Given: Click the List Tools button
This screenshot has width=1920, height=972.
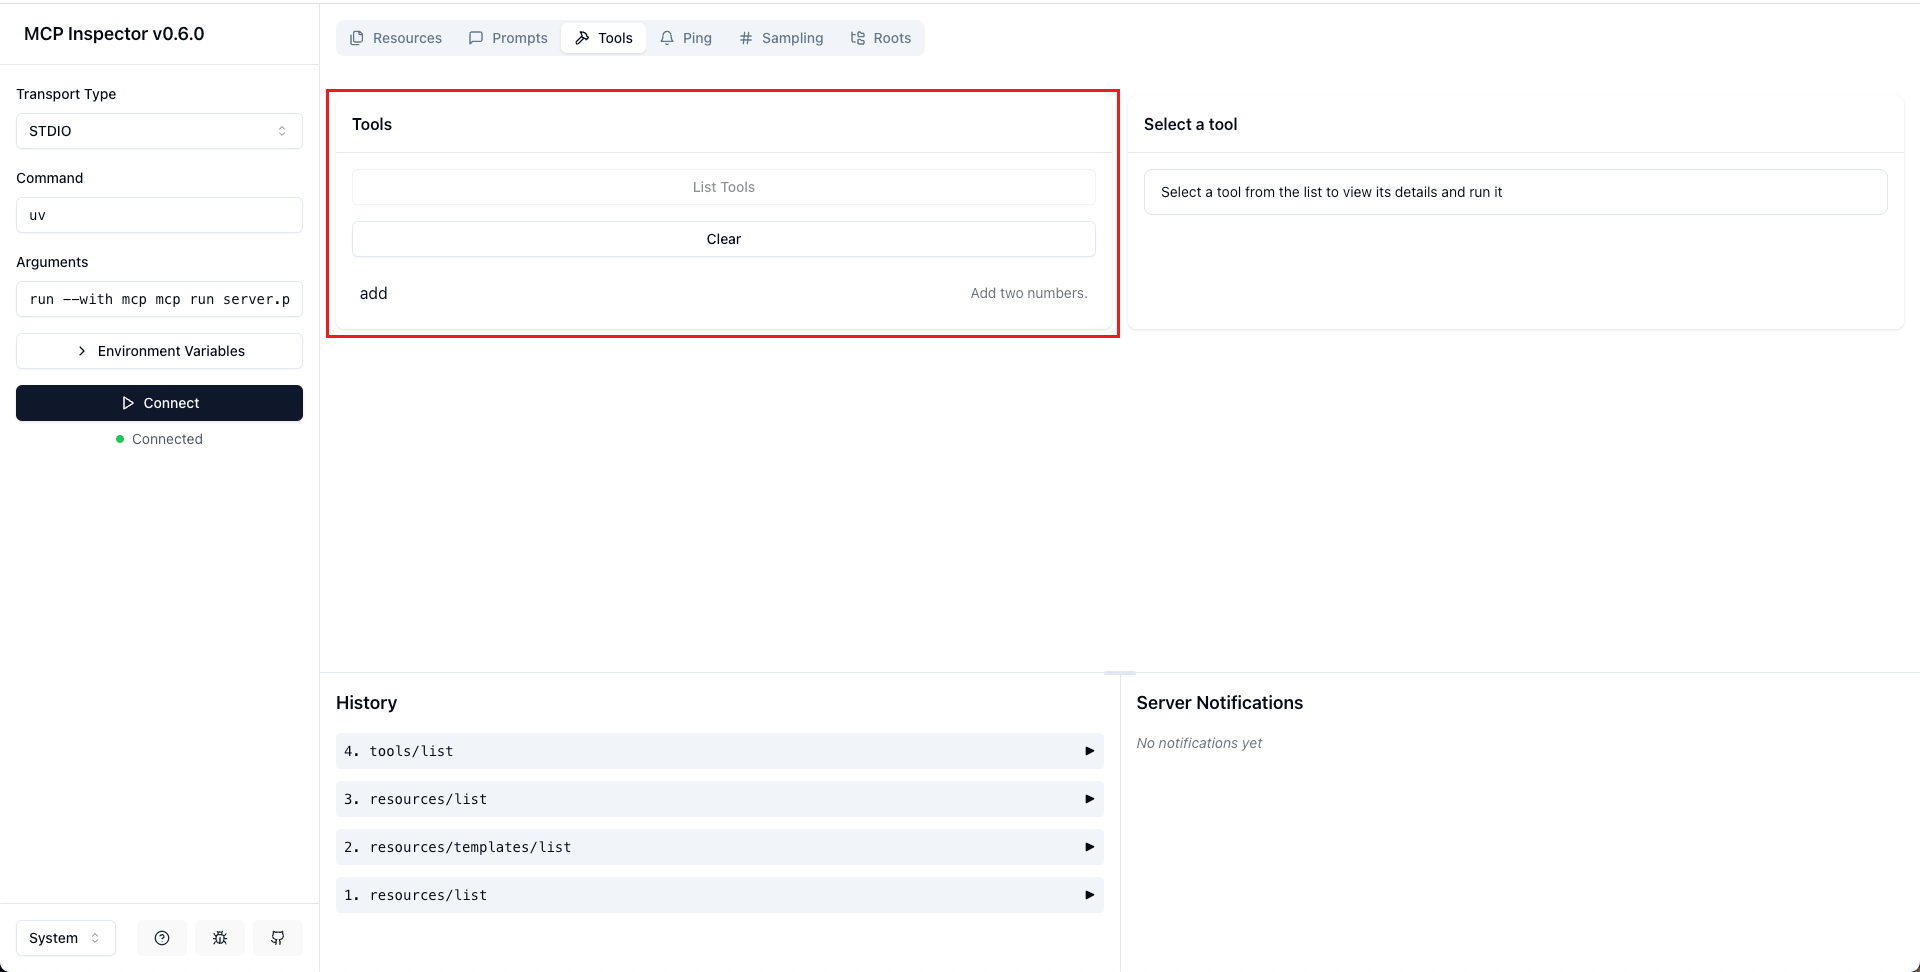Looking at the screenshot, I should [723, 187].
